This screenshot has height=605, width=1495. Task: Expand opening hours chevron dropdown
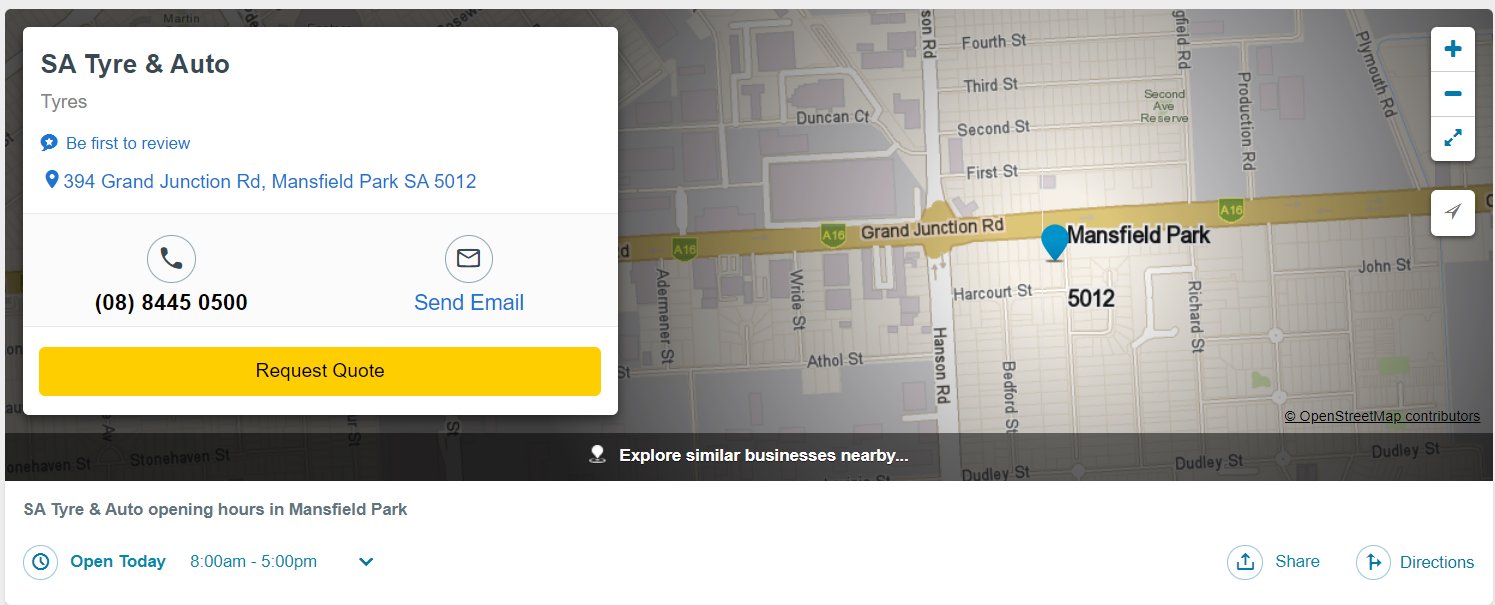pyautogui.click(x=366, y=562)
